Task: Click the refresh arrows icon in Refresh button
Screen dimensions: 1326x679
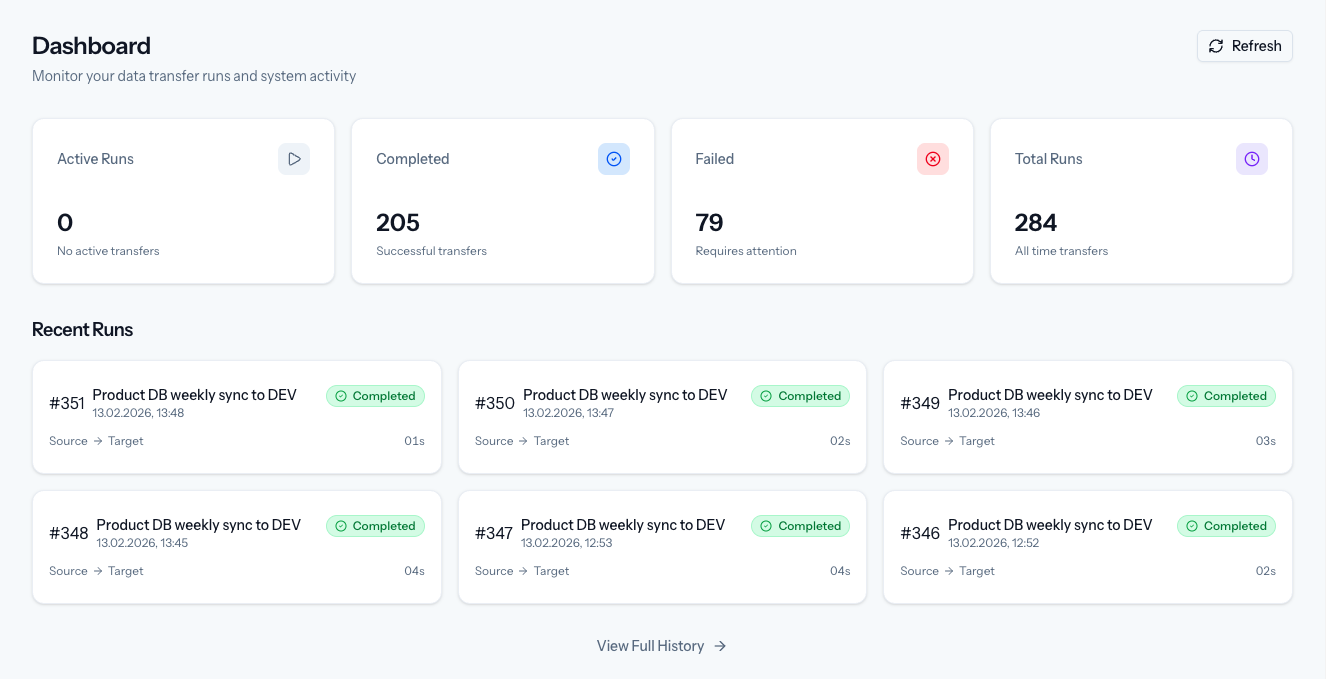Action: point(1216,46)
